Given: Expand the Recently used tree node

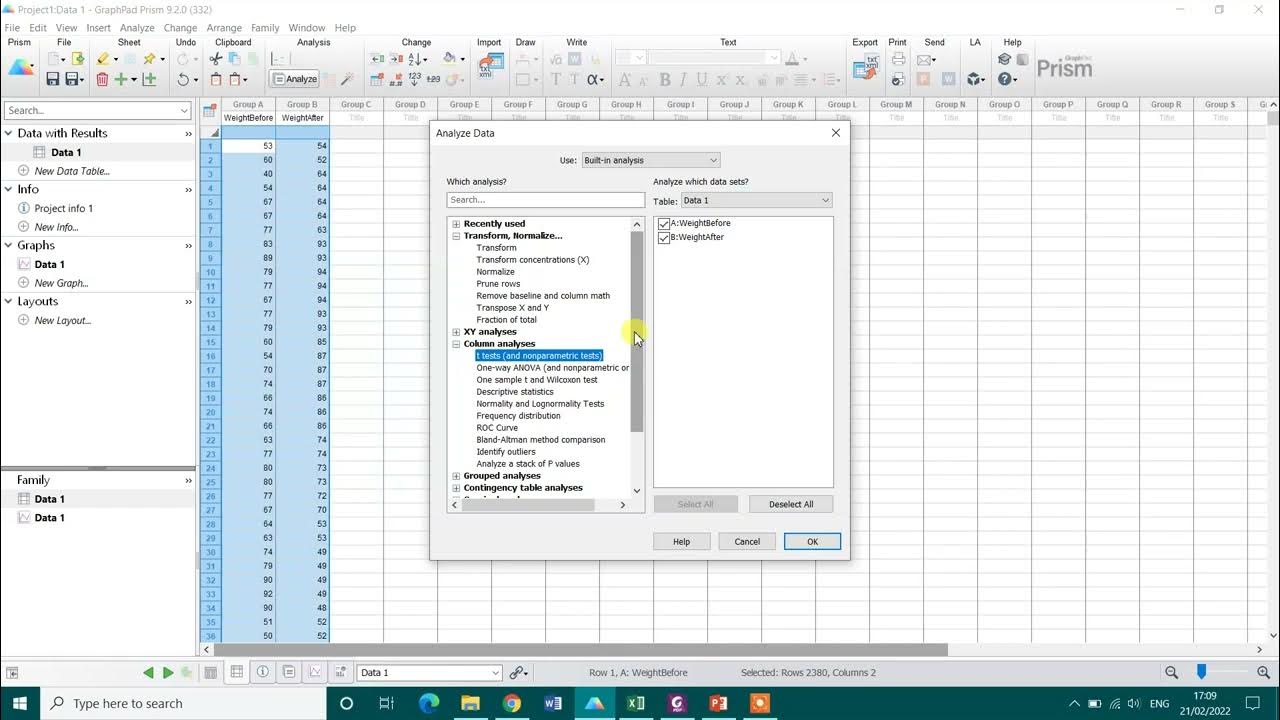Looking at the screenshot, I should [x=456, y=224].
